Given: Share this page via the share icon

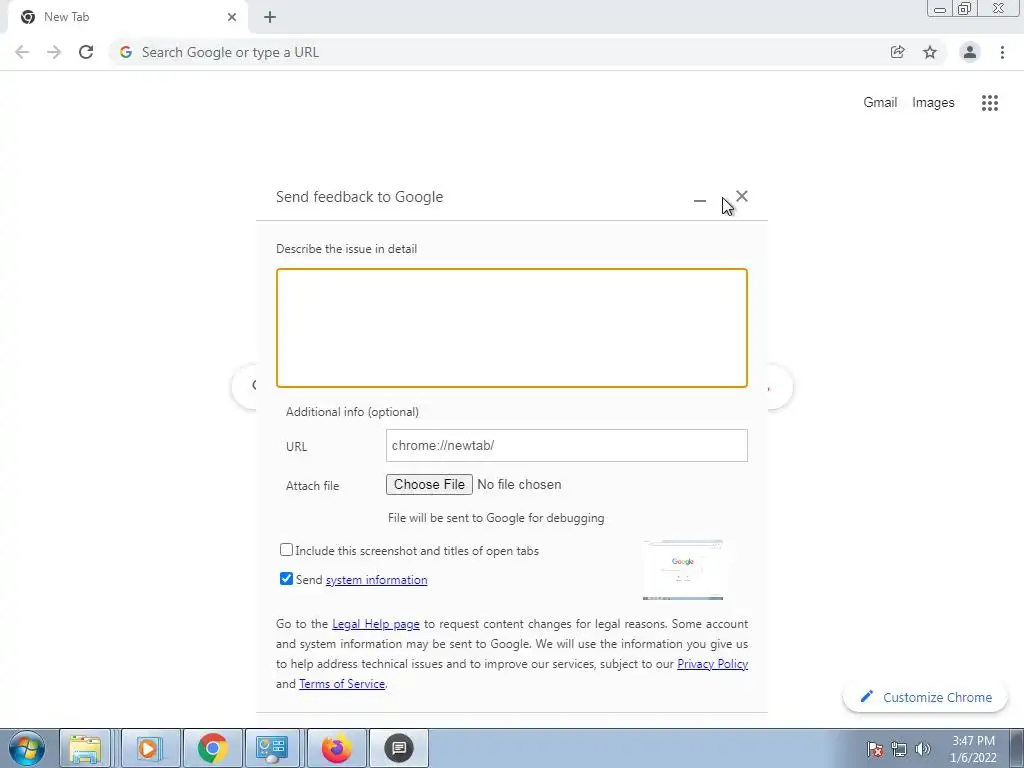Looking at the screenshot, I should (897, 52).
